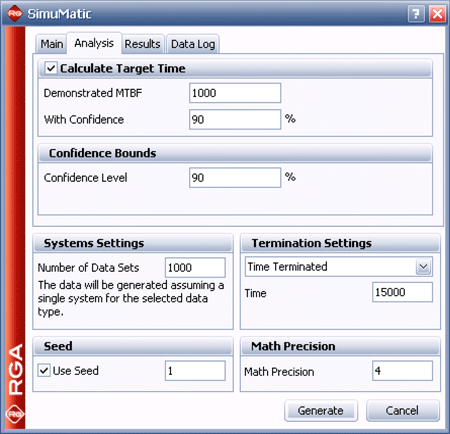Click the Demonstrated MTBF label
Screen dimensions: 450x434
click(93, 93)
